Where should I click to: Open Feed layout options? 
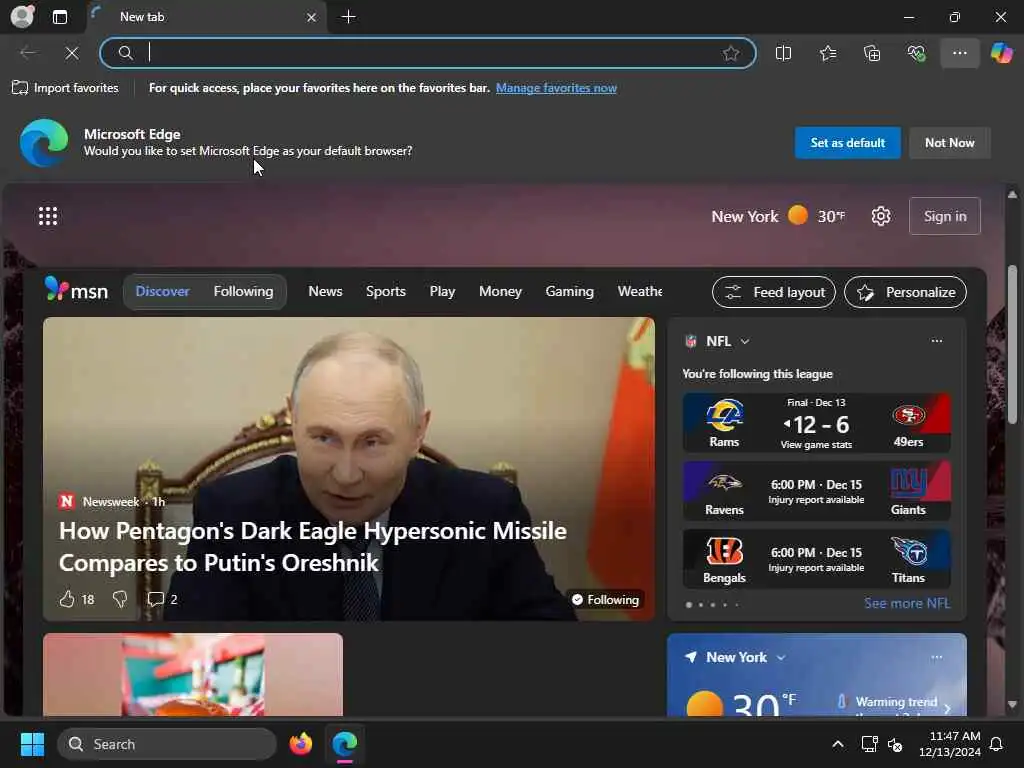click(774, 292)
